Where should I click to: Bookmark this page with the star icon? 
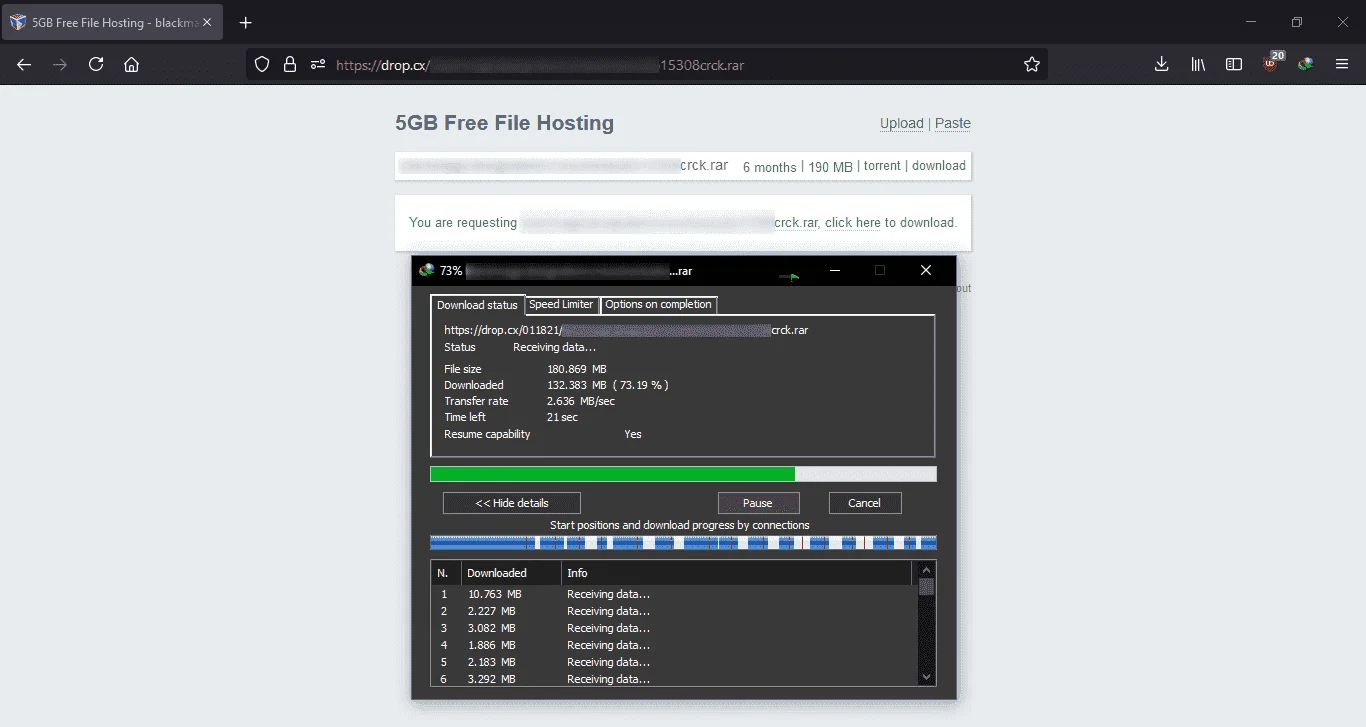(1032, 65)
